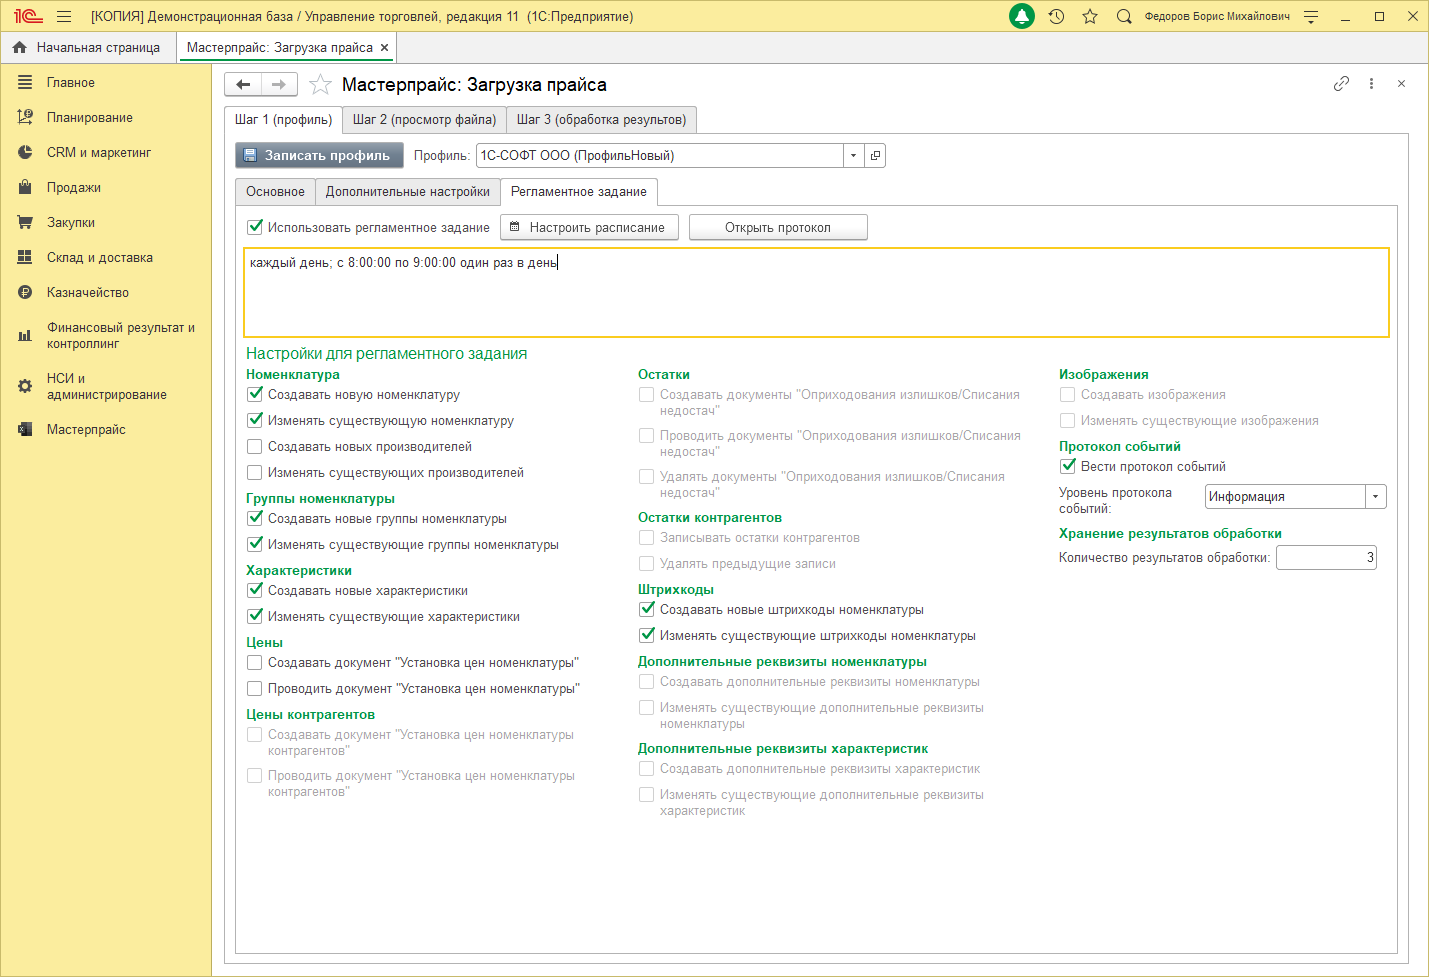Image resolution: width=1429 pixels, height=977 pixels.
Task: Expand the Профиль dropdown list
Action: (x=853, y=156)
